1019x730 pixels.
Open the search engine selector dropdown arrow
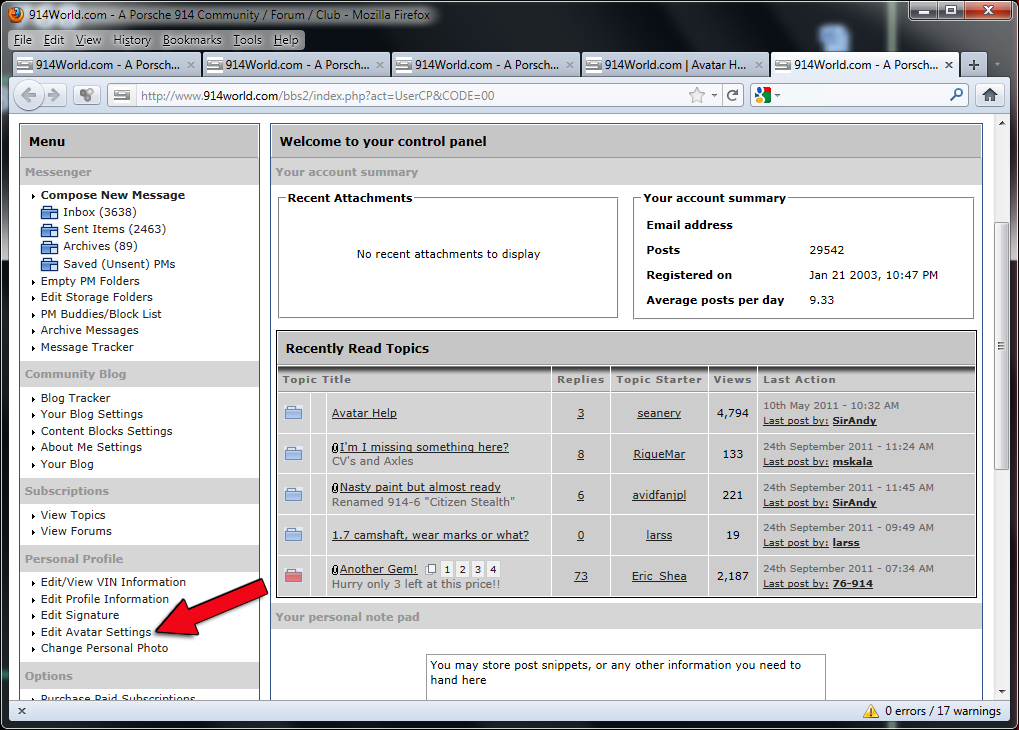[x=777, y=96]
